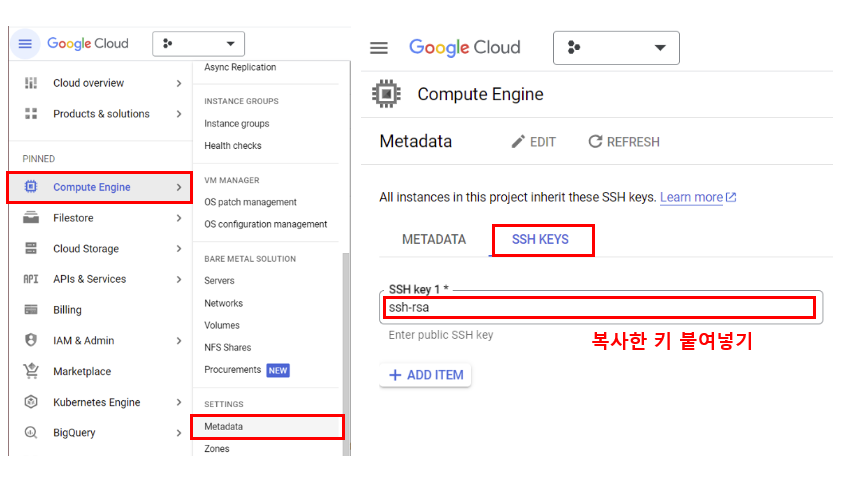Expand the Compute Engine submenu arrow
Image resolution: width=844 pixels, height=480 pixels.
point(179,187)
